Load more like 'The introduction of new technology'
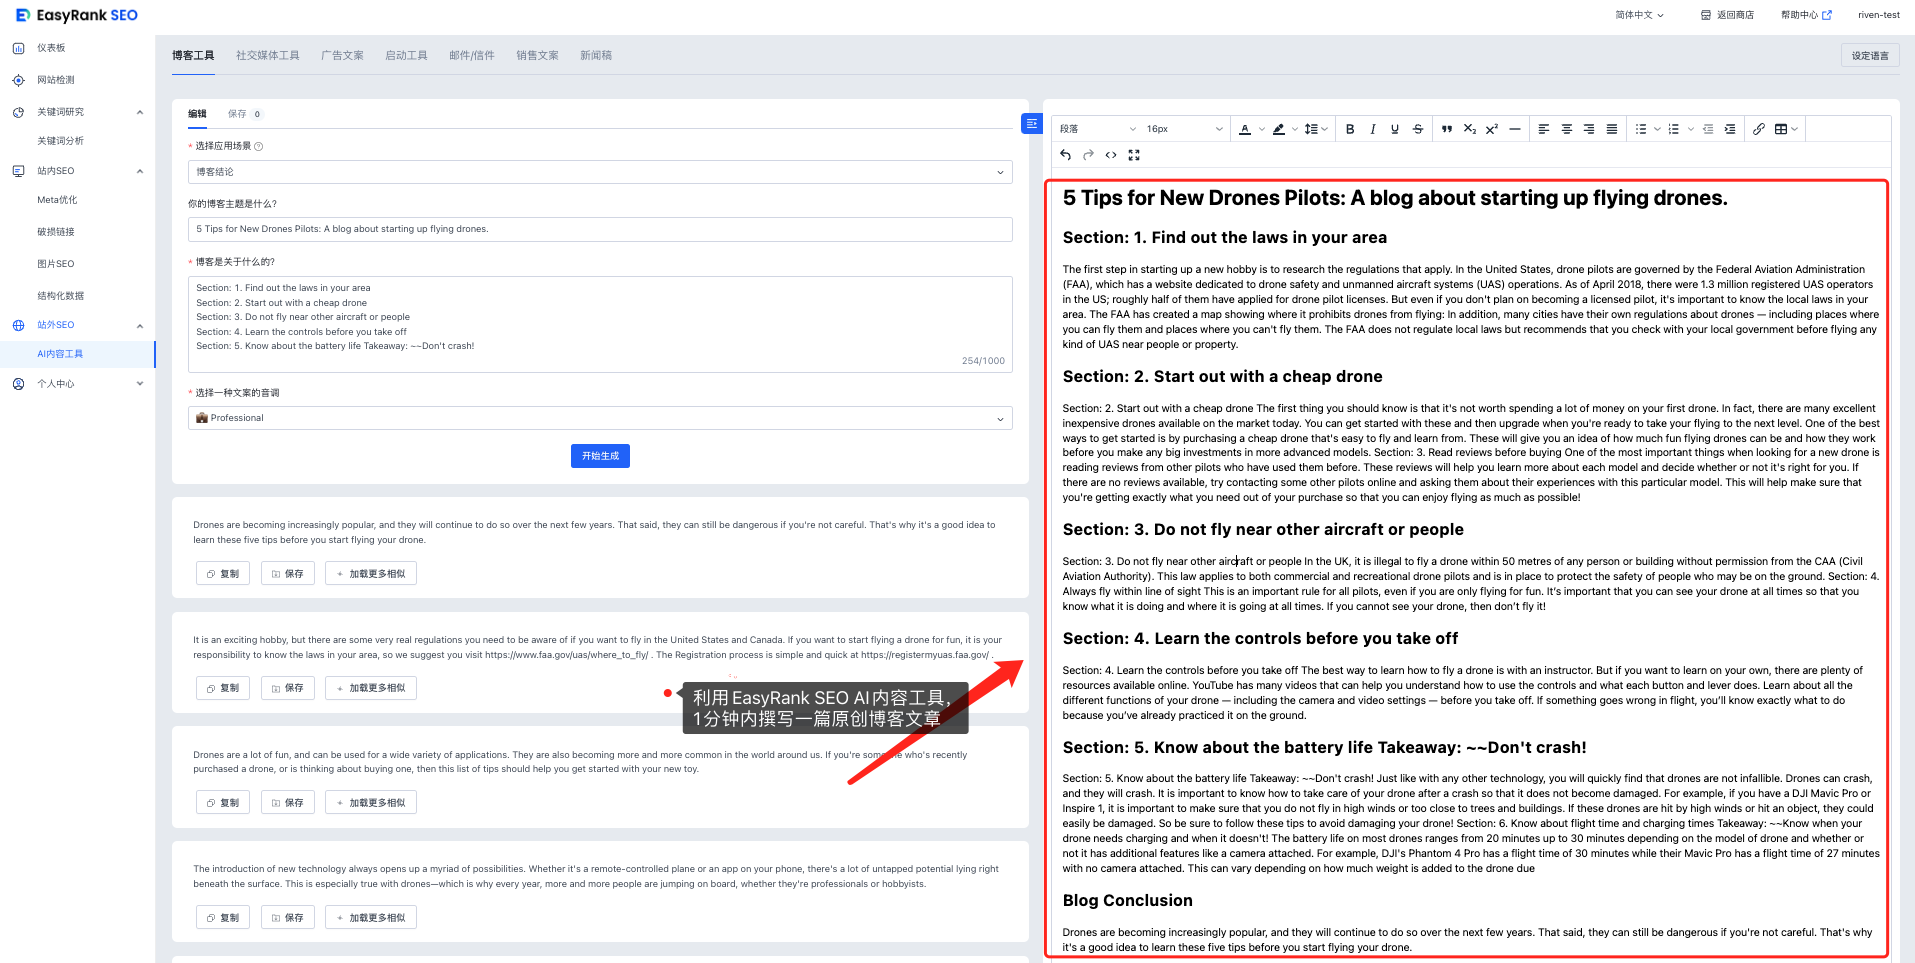Image resolution: width=1915 pixels, height=963 pixels. [x=371, y=918]
